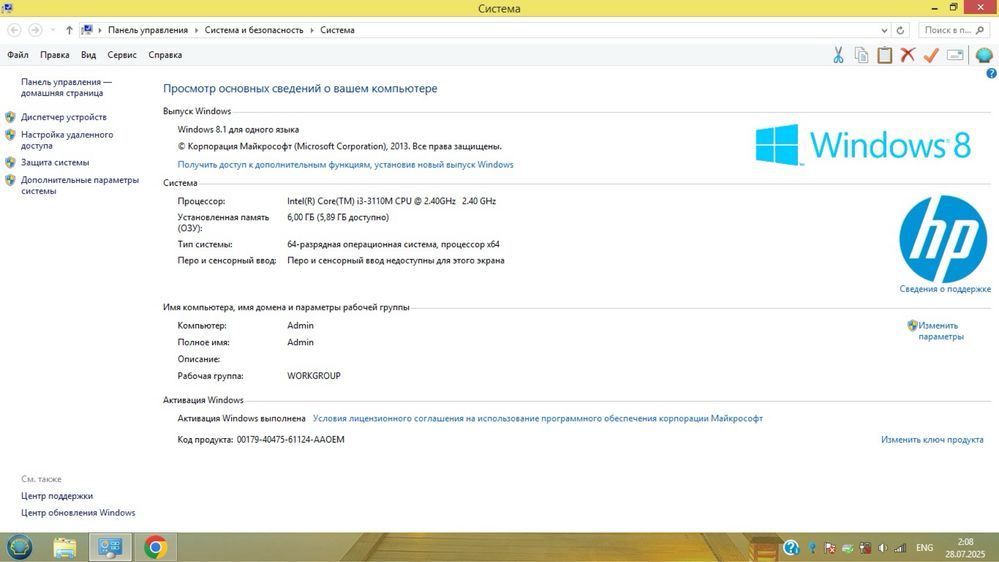The image size is (999, 562).
Task: Click the blue shell icon in toolbar
Action: [984, 55]
